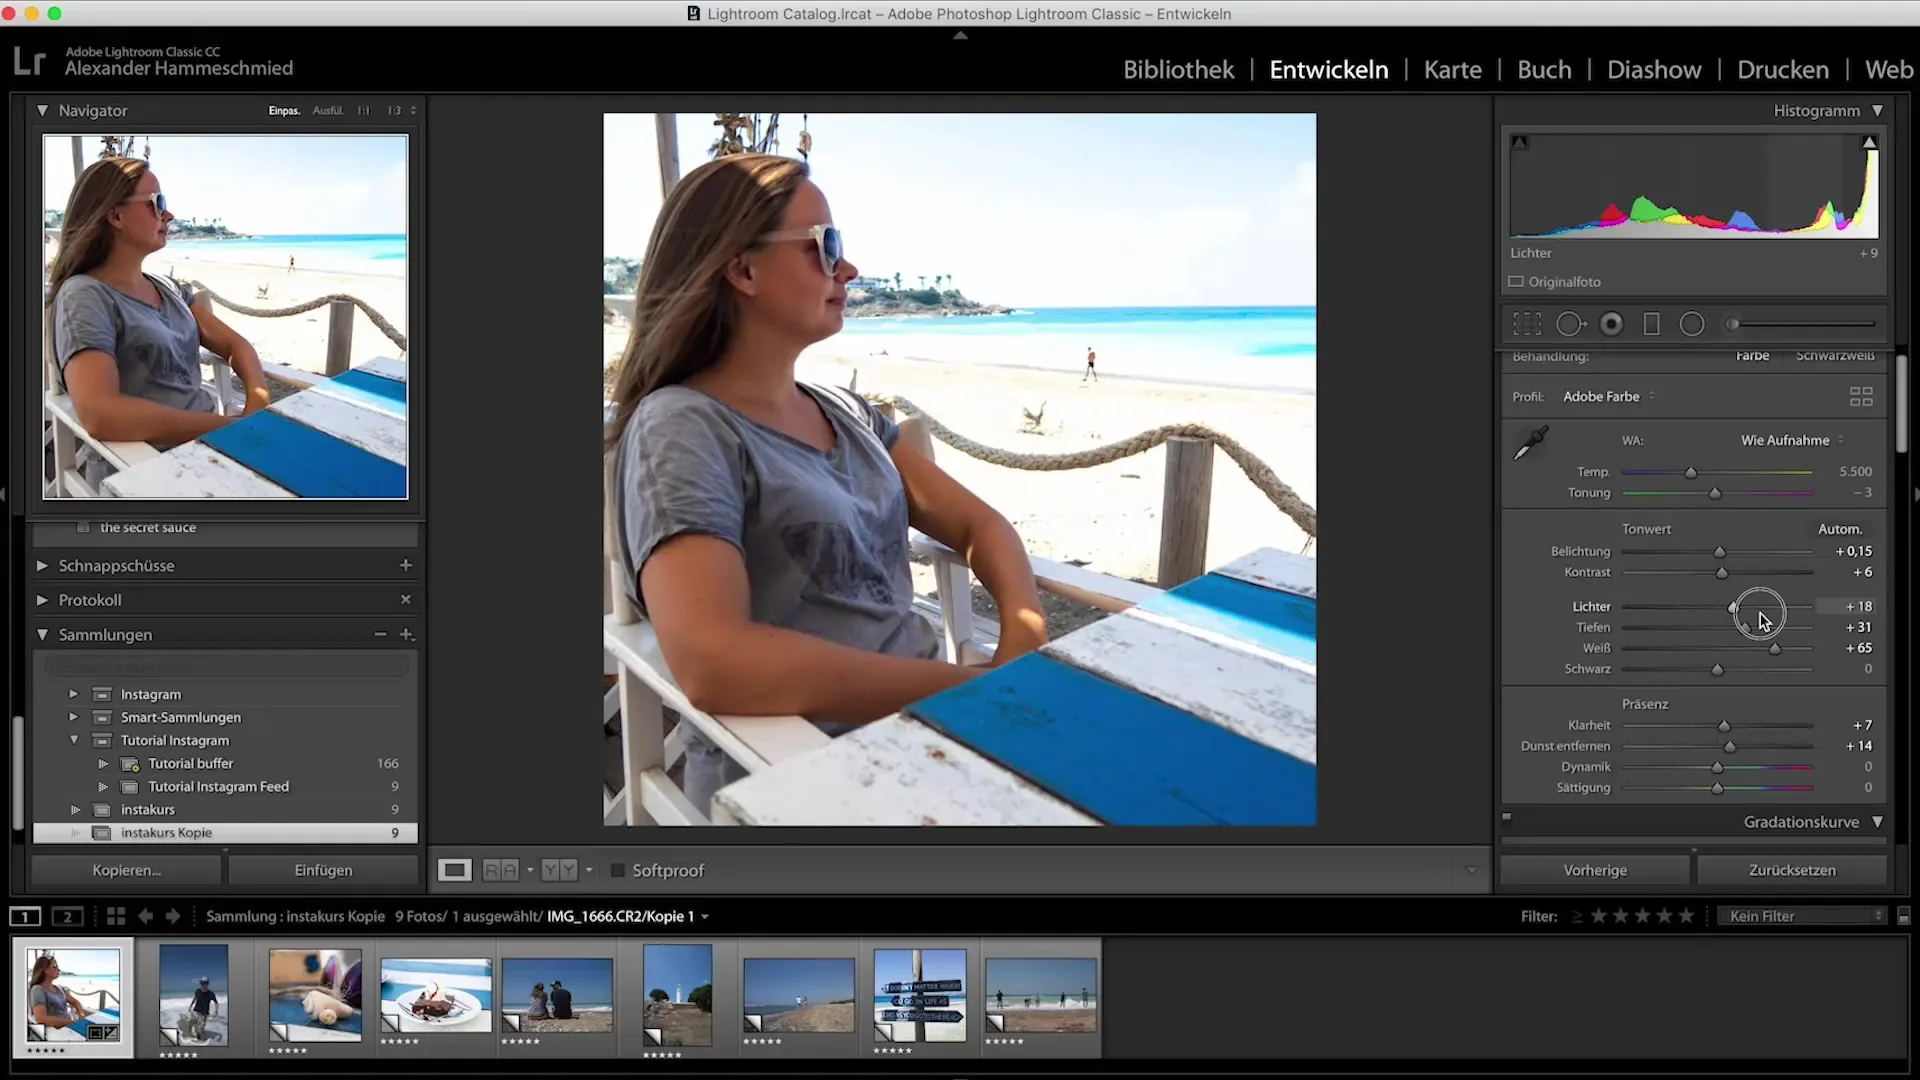Image resolution: width=1920 pixels, height=1080 pixels.
Task: Open the Bibliothek module
Action: [x=1178, y=70]
